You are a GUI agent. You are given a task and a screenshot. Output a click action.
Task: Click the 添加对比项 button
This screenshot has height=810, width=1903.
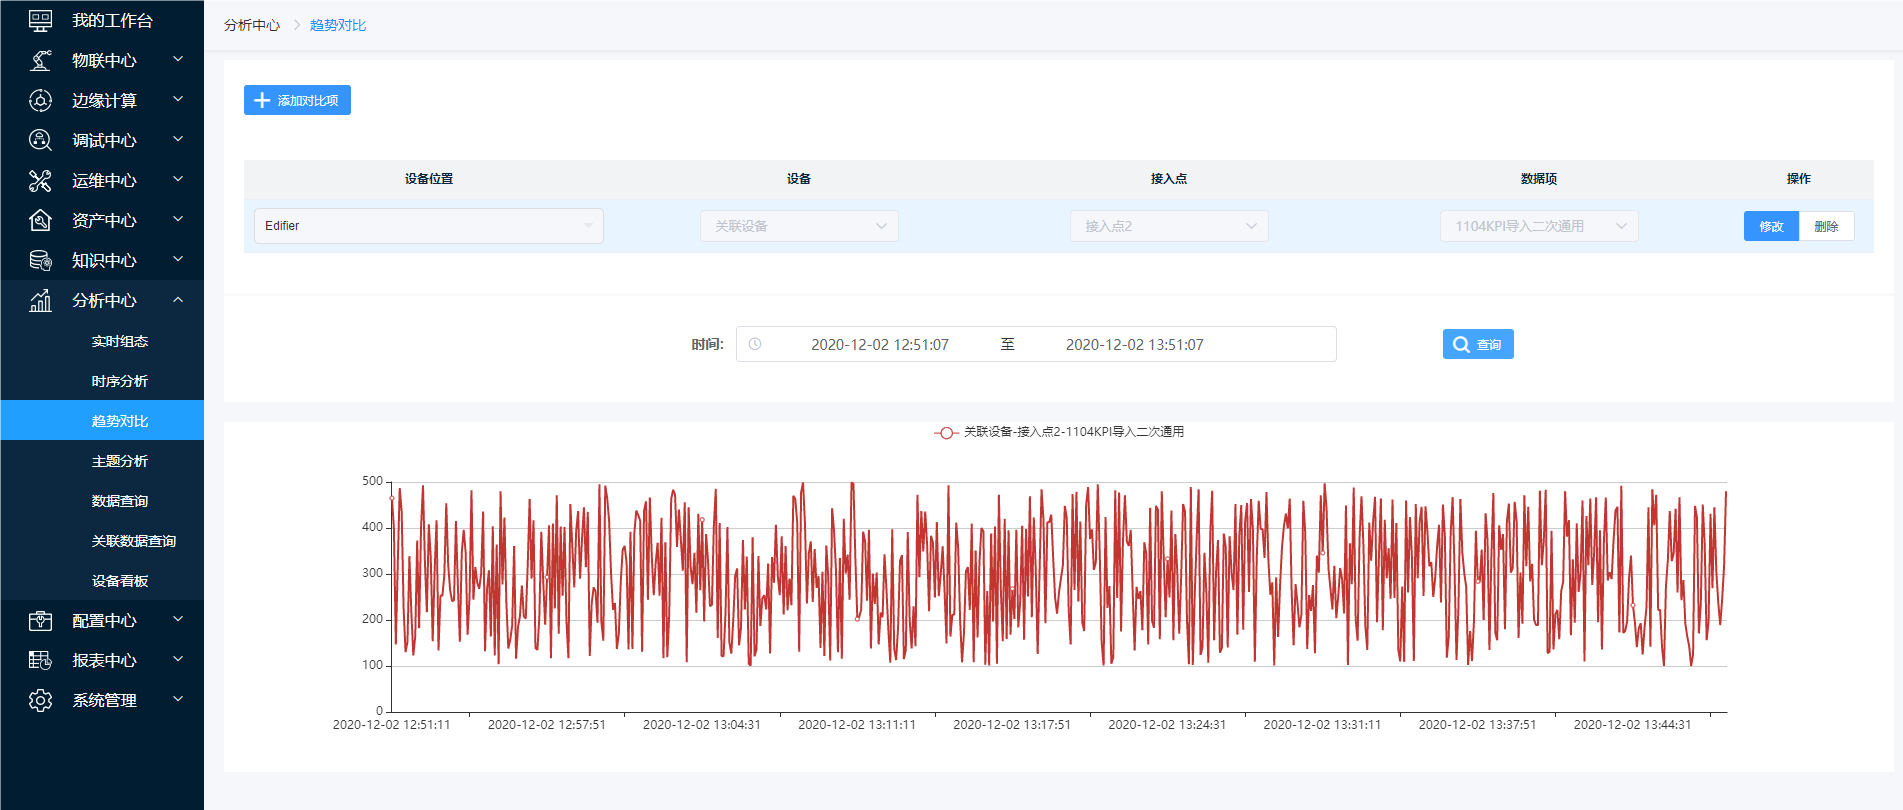click(x=297, y=100)
